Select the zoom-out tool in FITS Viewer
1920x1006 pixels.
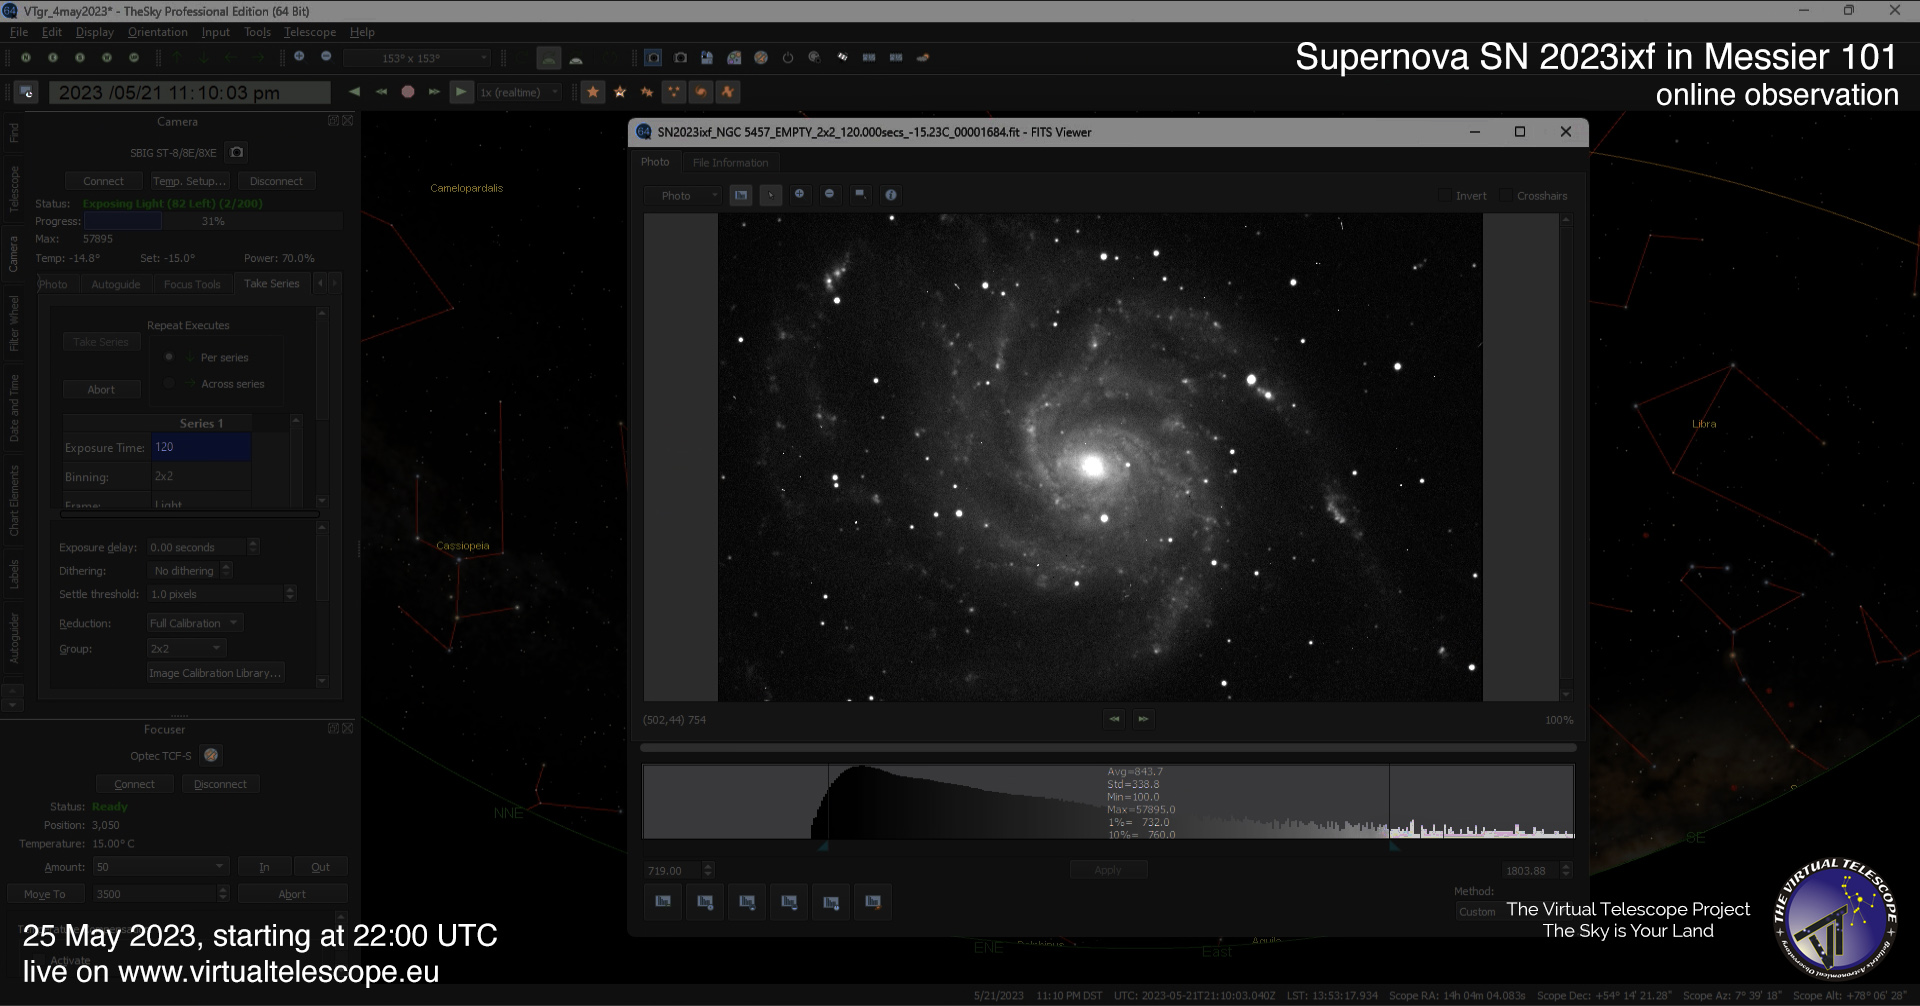pyautogui.click(x=830, y=195)
